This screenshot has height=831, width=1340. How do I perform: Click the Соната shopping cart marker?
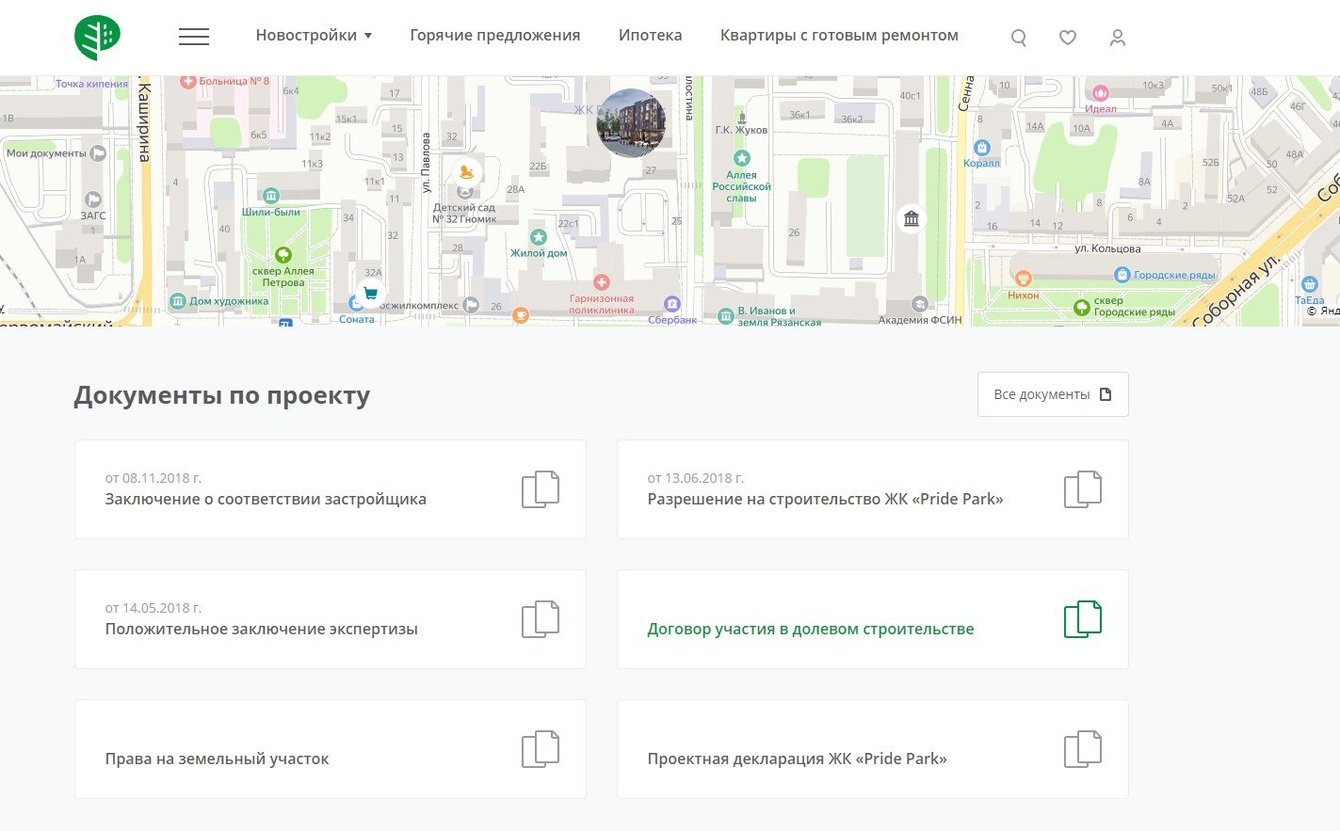pyautogui.click(x=370, y=294)
